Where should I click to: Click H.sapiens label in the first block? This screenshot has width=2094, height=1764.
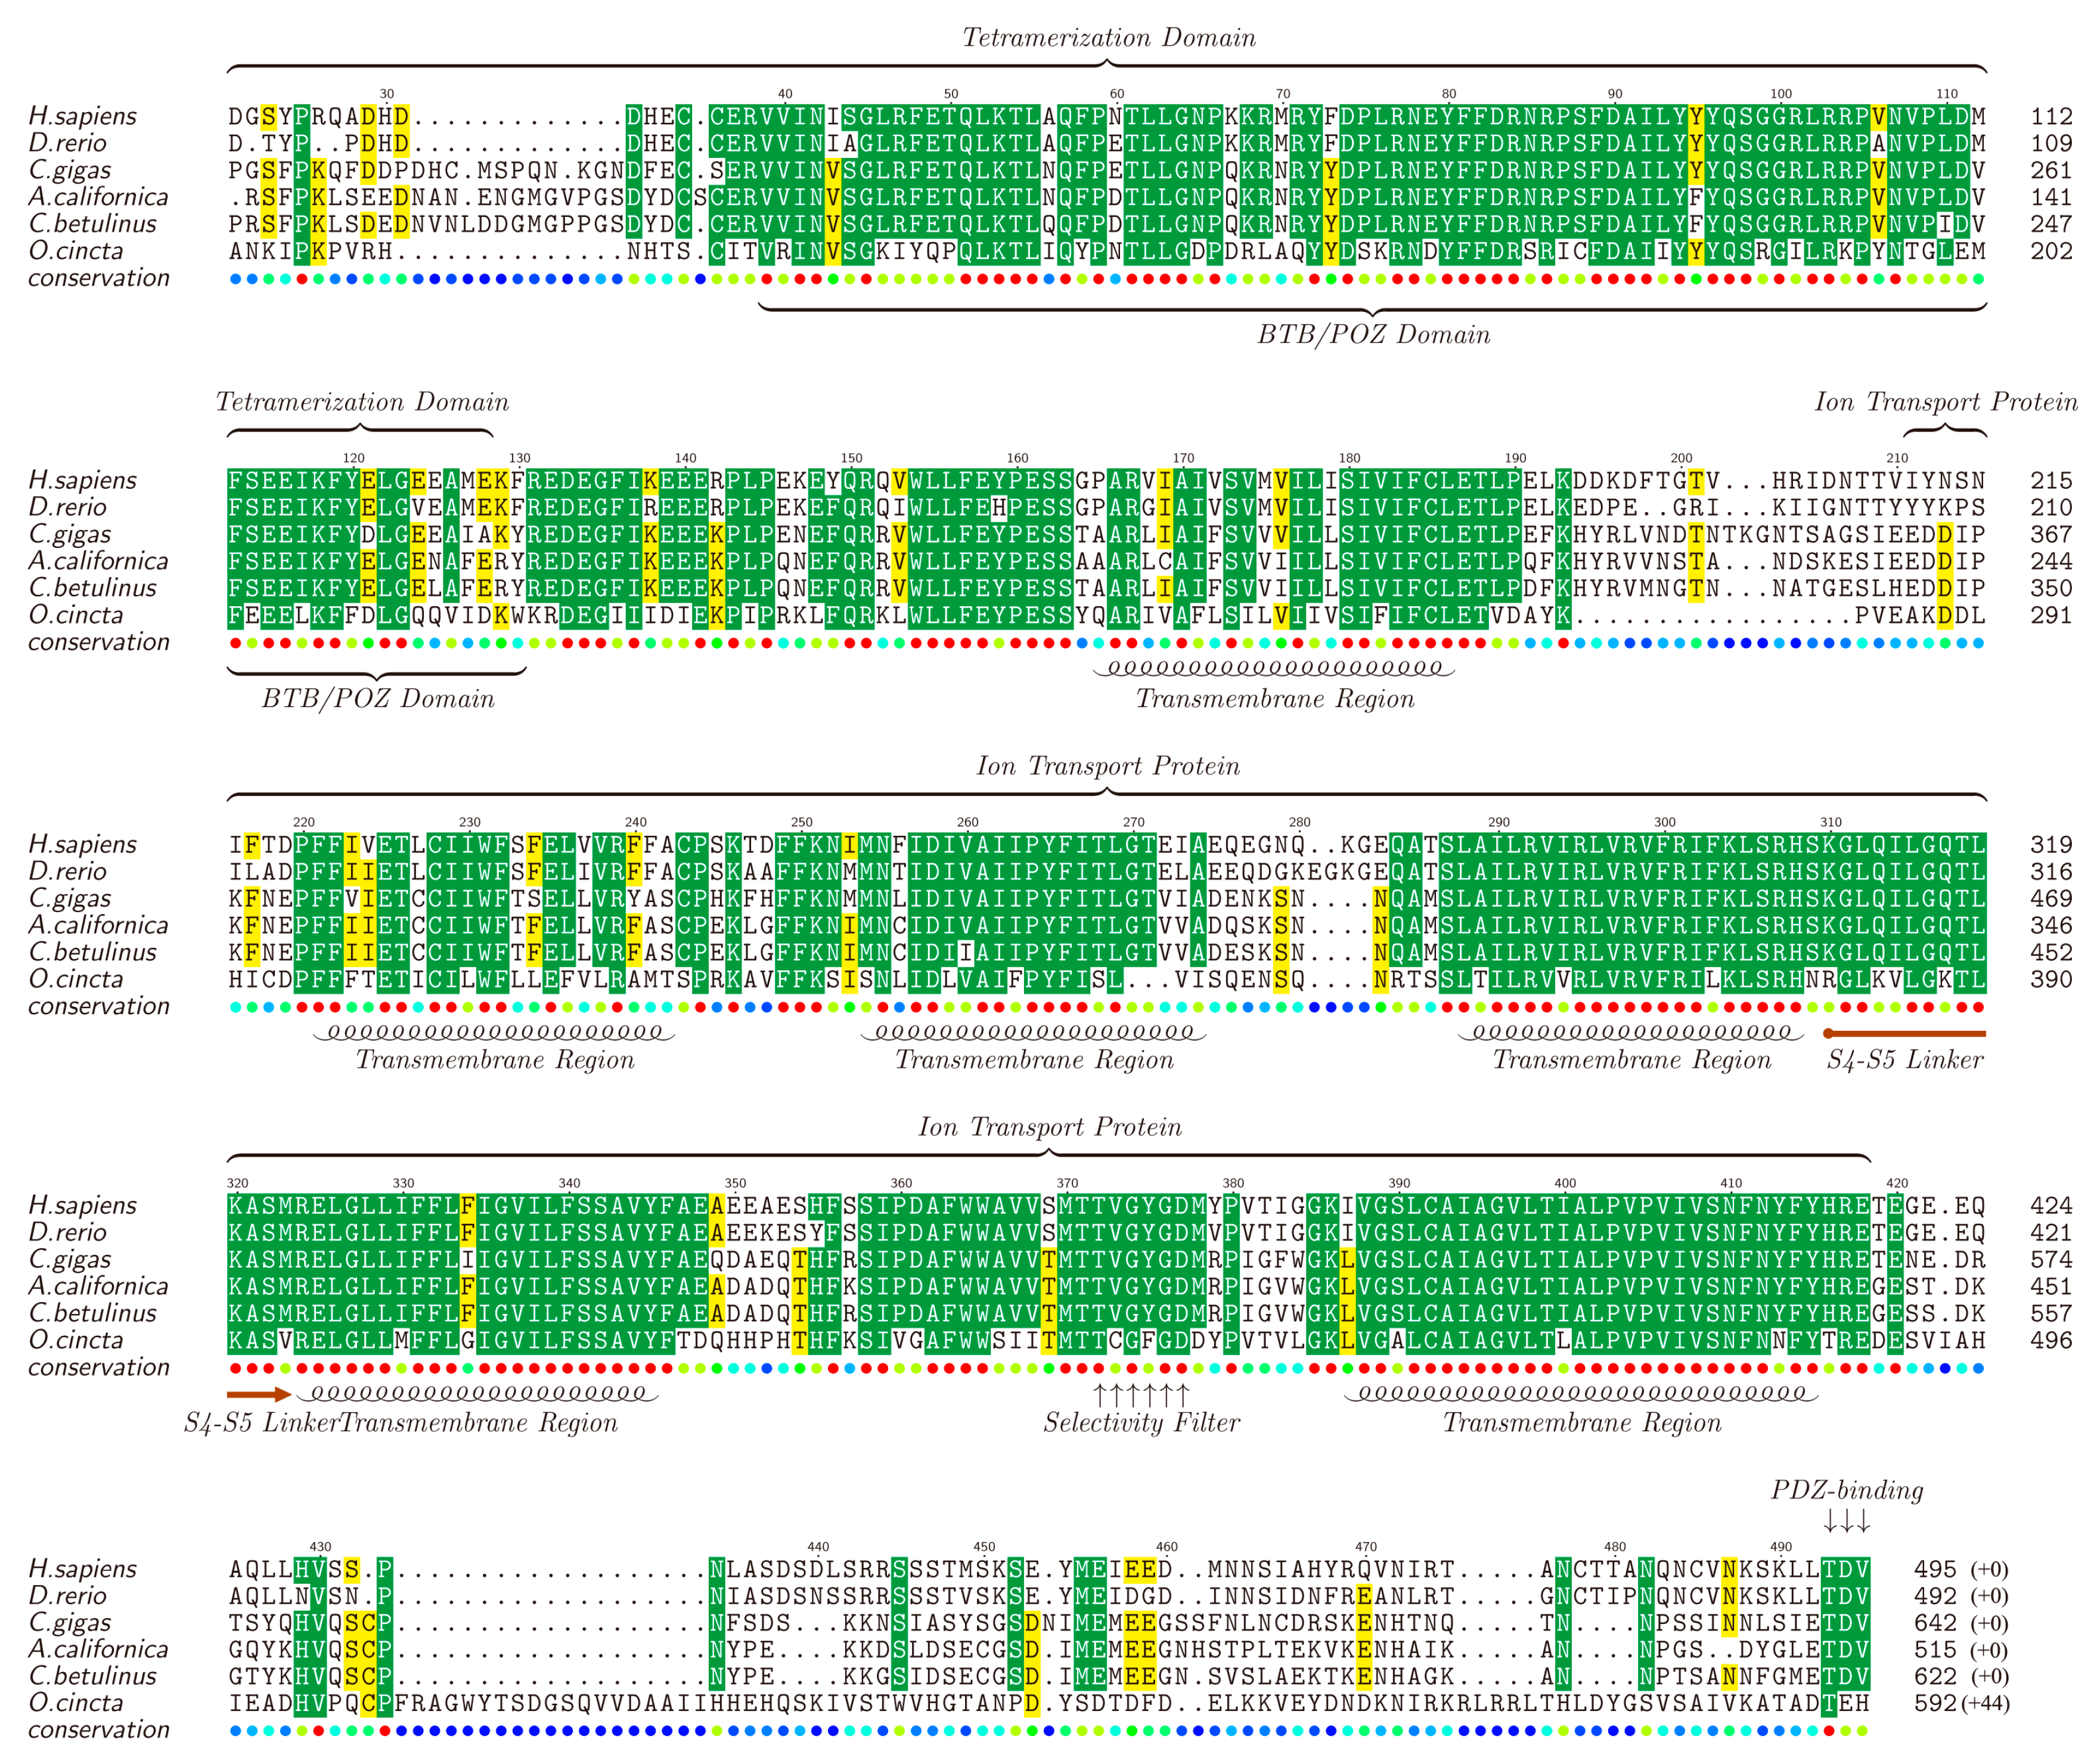click(x=82, y=116)
